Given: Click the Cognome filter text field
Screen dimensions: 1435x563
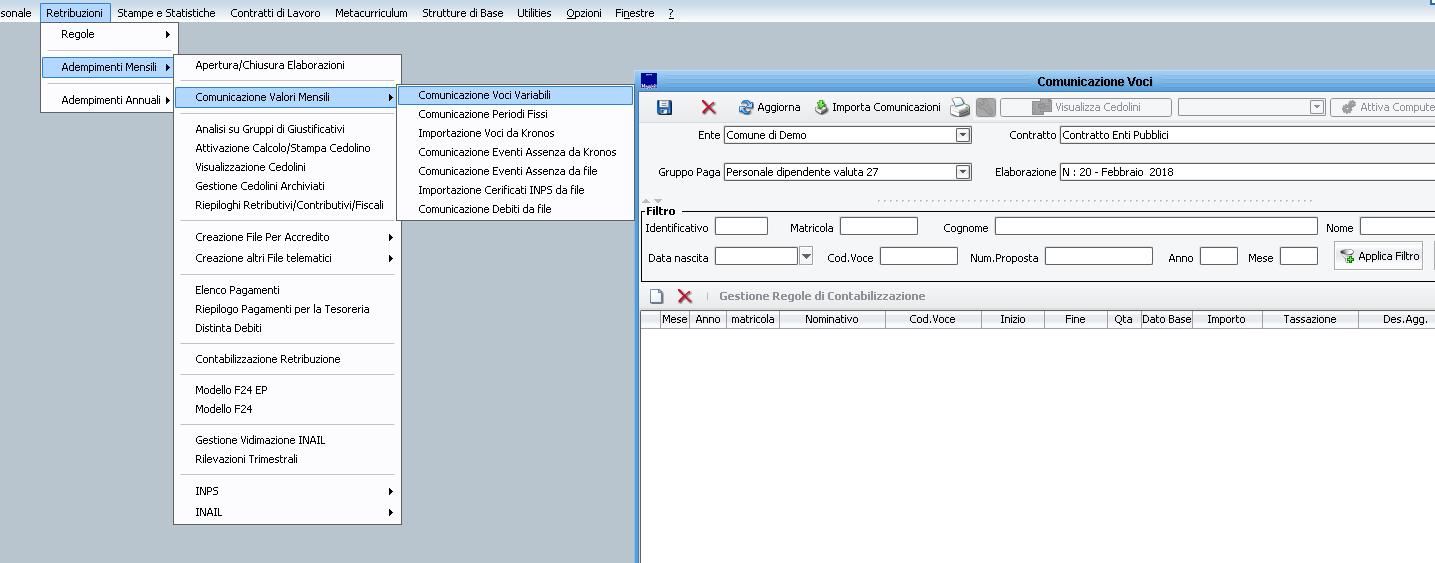Looking at the screenshot, I should point(1155,227).
